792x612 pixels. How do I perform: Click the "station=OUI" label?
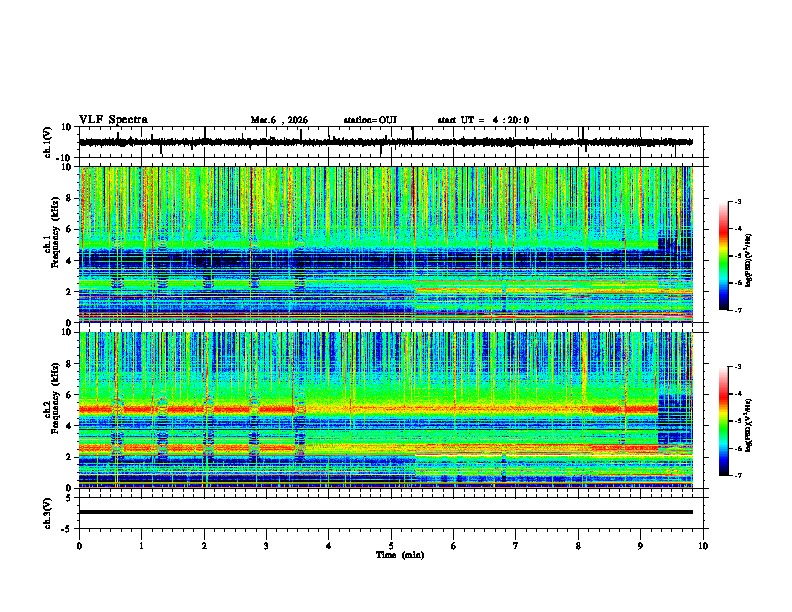pyautogui.click(x=370, y=120)
